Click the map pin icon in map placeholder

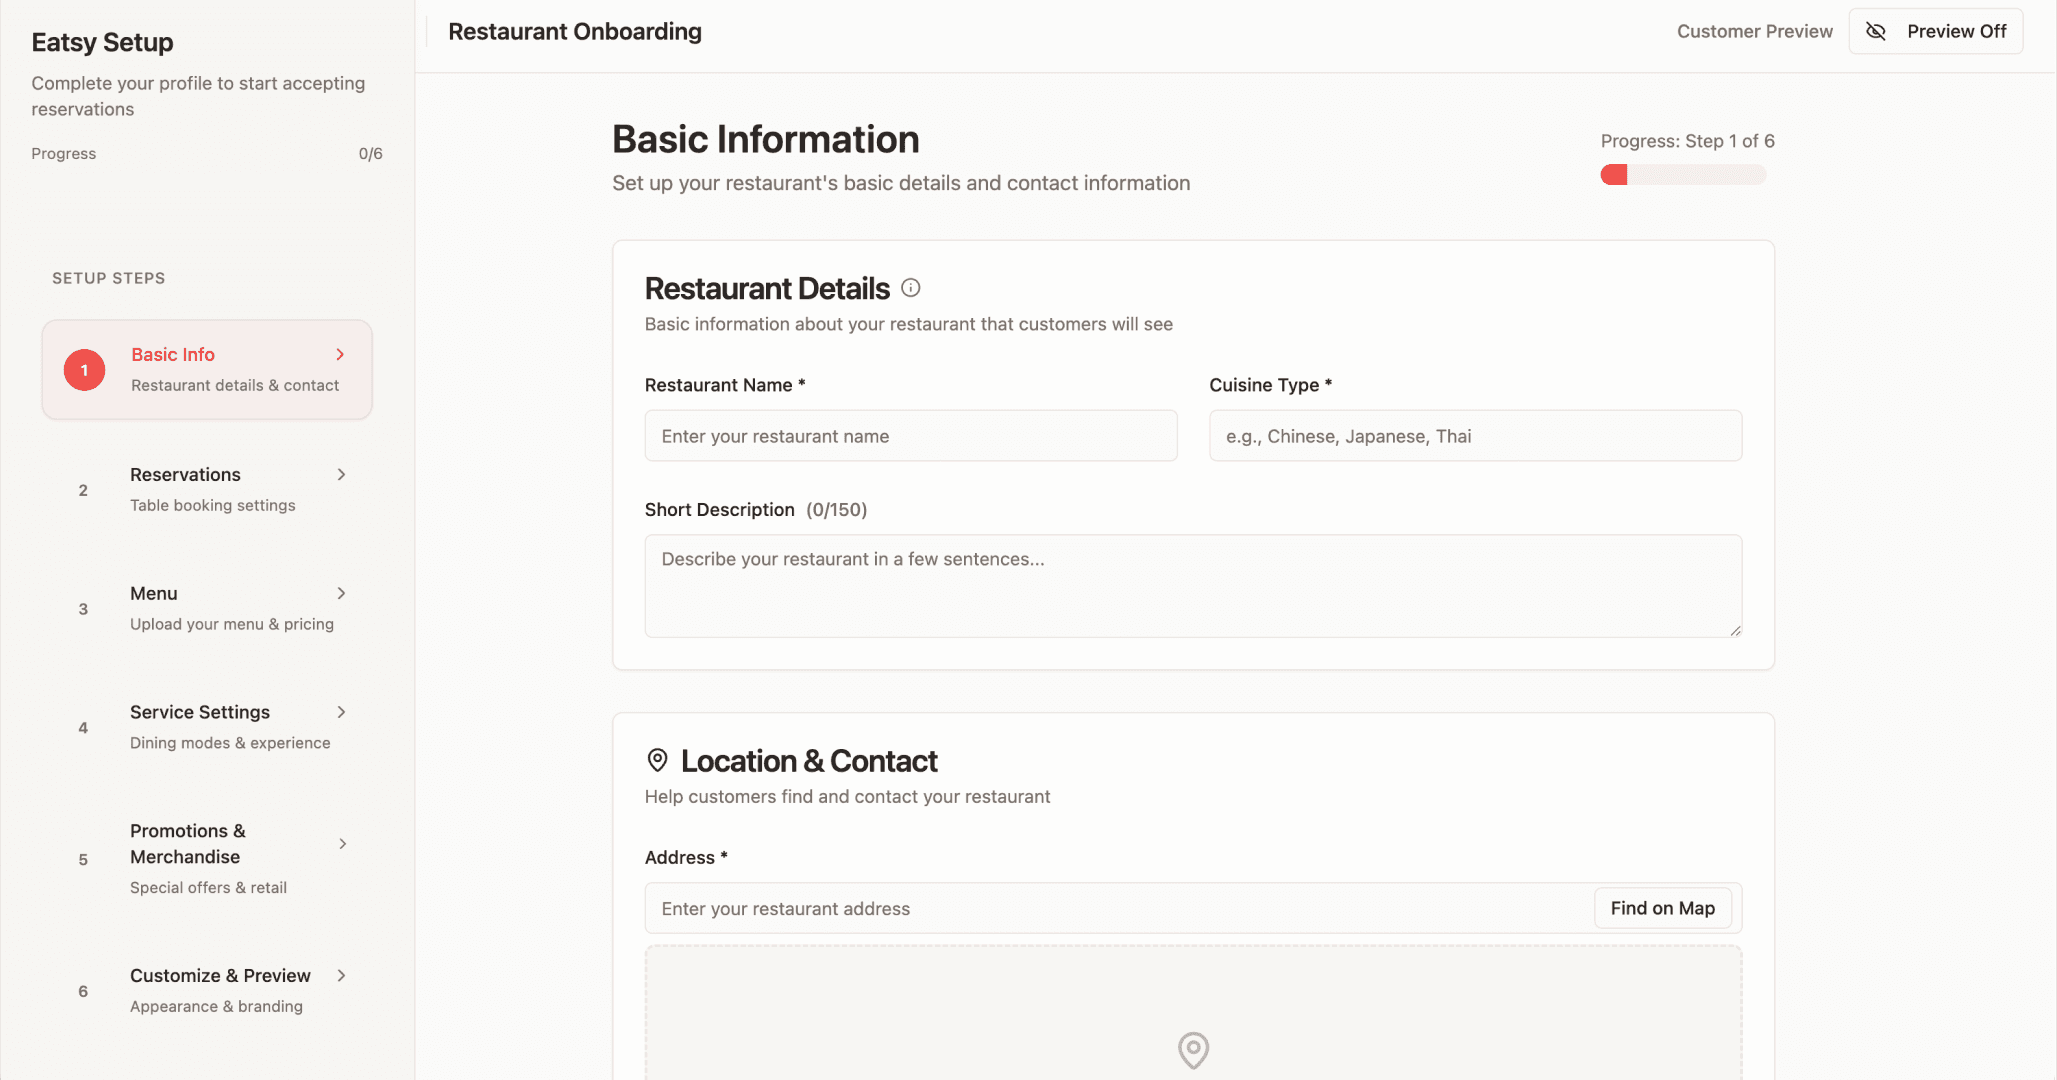pyautogui.click(x=1193, y=1050)
